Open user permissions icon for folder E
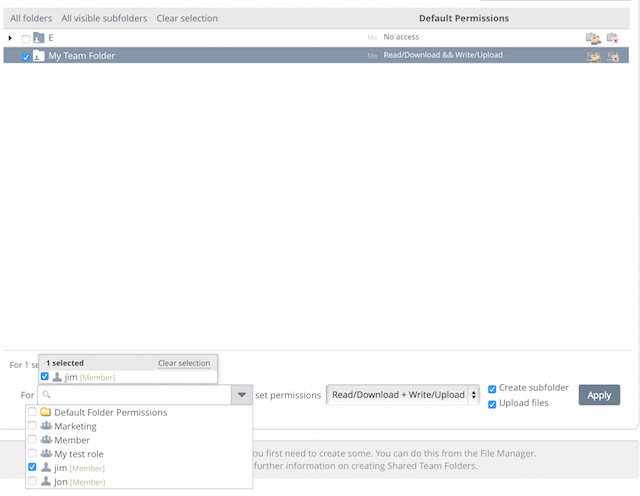Image resolution: width=640 pixels, height=496 pixels. point(593,38)
